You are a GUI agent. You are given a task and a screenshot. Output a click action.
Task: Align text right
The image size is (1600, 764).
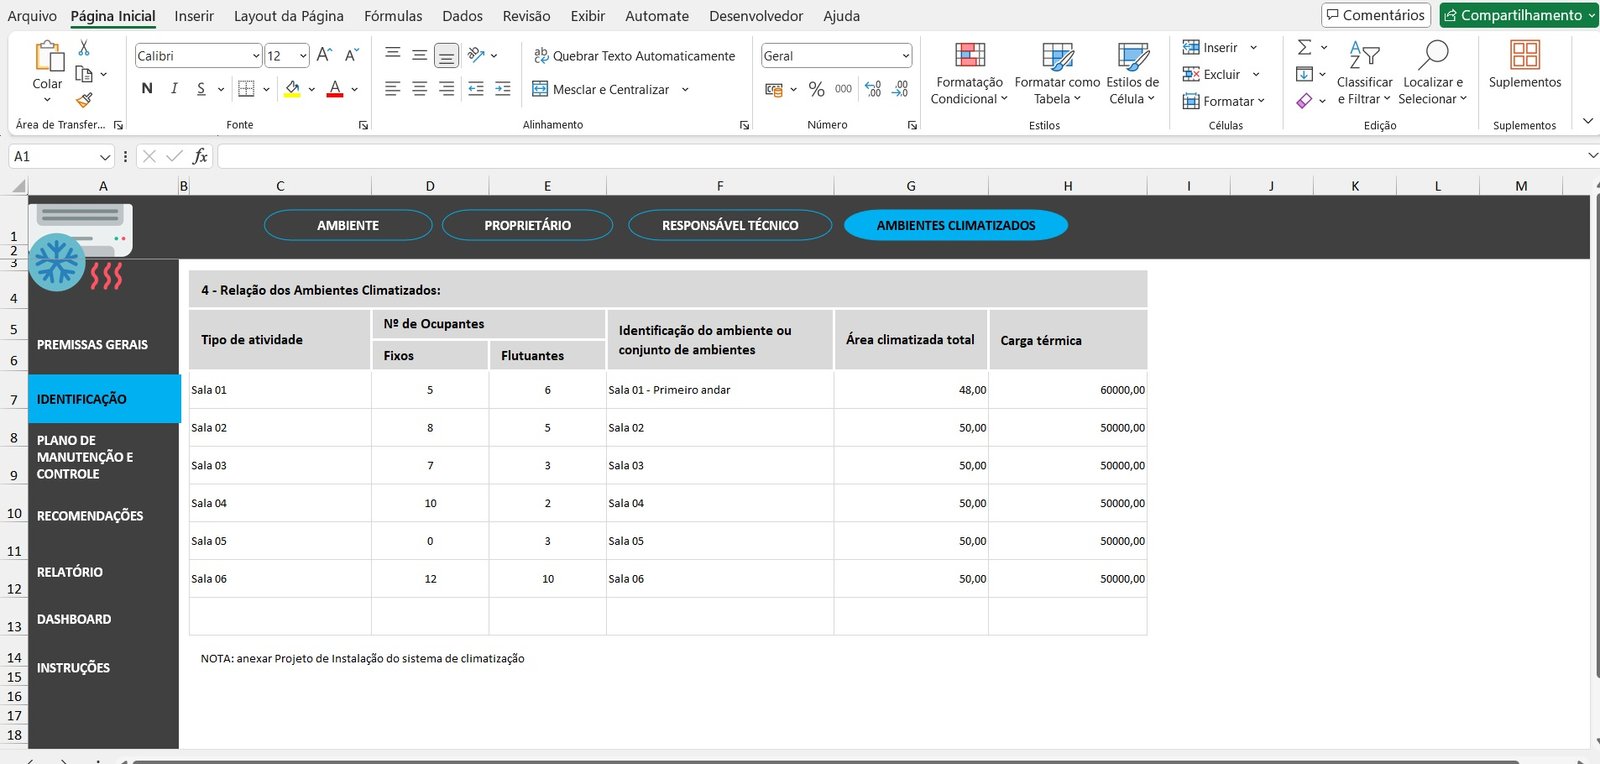(x=447, y=89)
